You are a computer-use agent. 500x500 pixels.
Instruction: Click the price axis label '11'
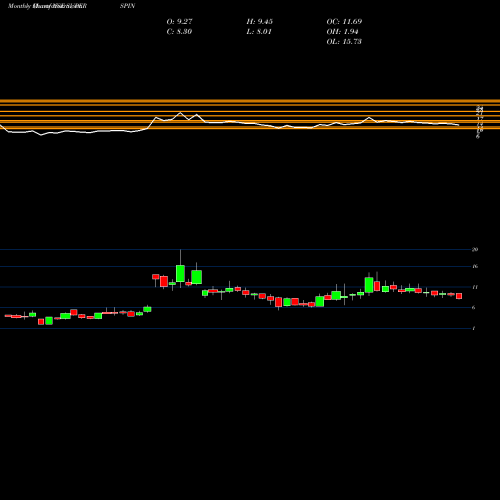coord(475,287)
